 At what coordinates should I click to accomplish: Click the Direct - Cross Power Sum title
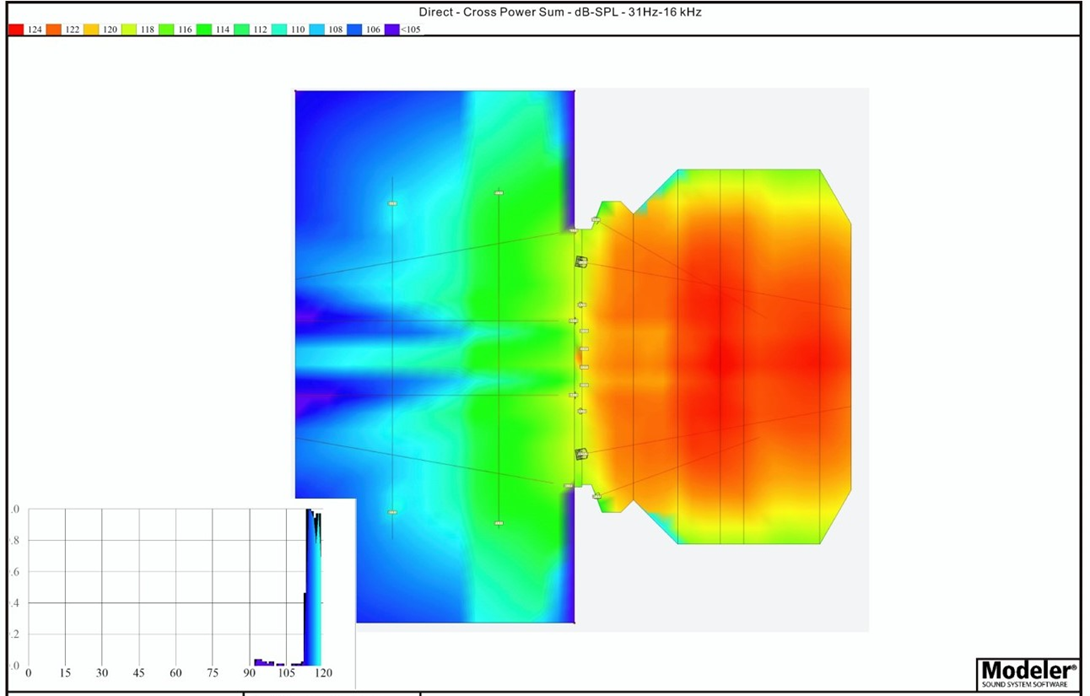(x=545, y=12)
